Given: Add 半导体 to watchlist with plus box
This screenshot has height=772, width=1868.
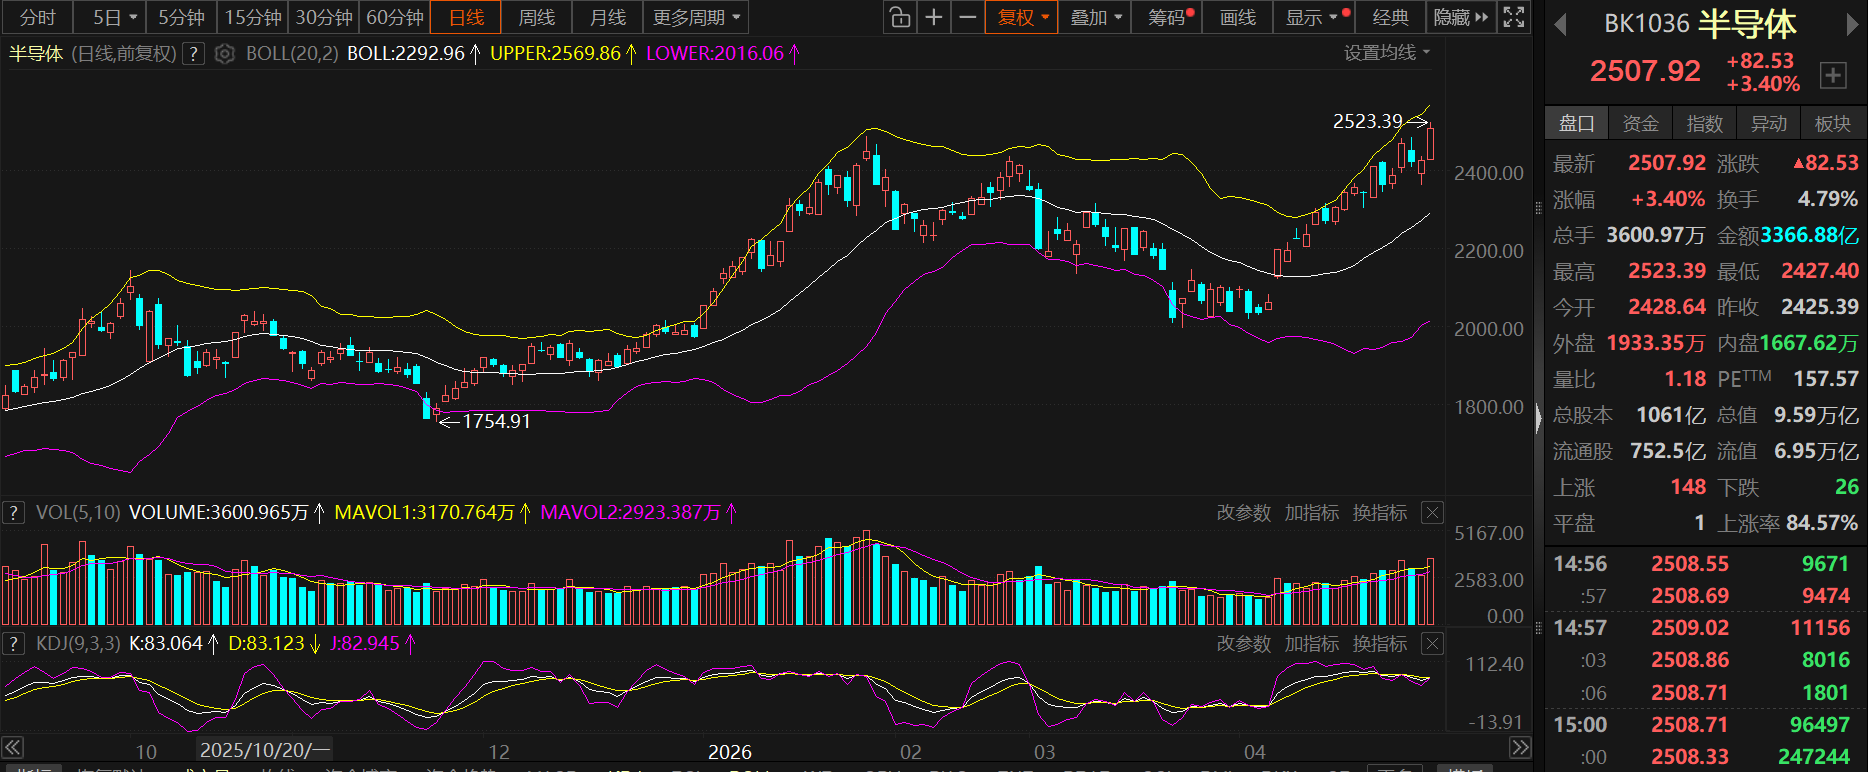Looking at the screenshot, I should click(x=1833, y=75).
